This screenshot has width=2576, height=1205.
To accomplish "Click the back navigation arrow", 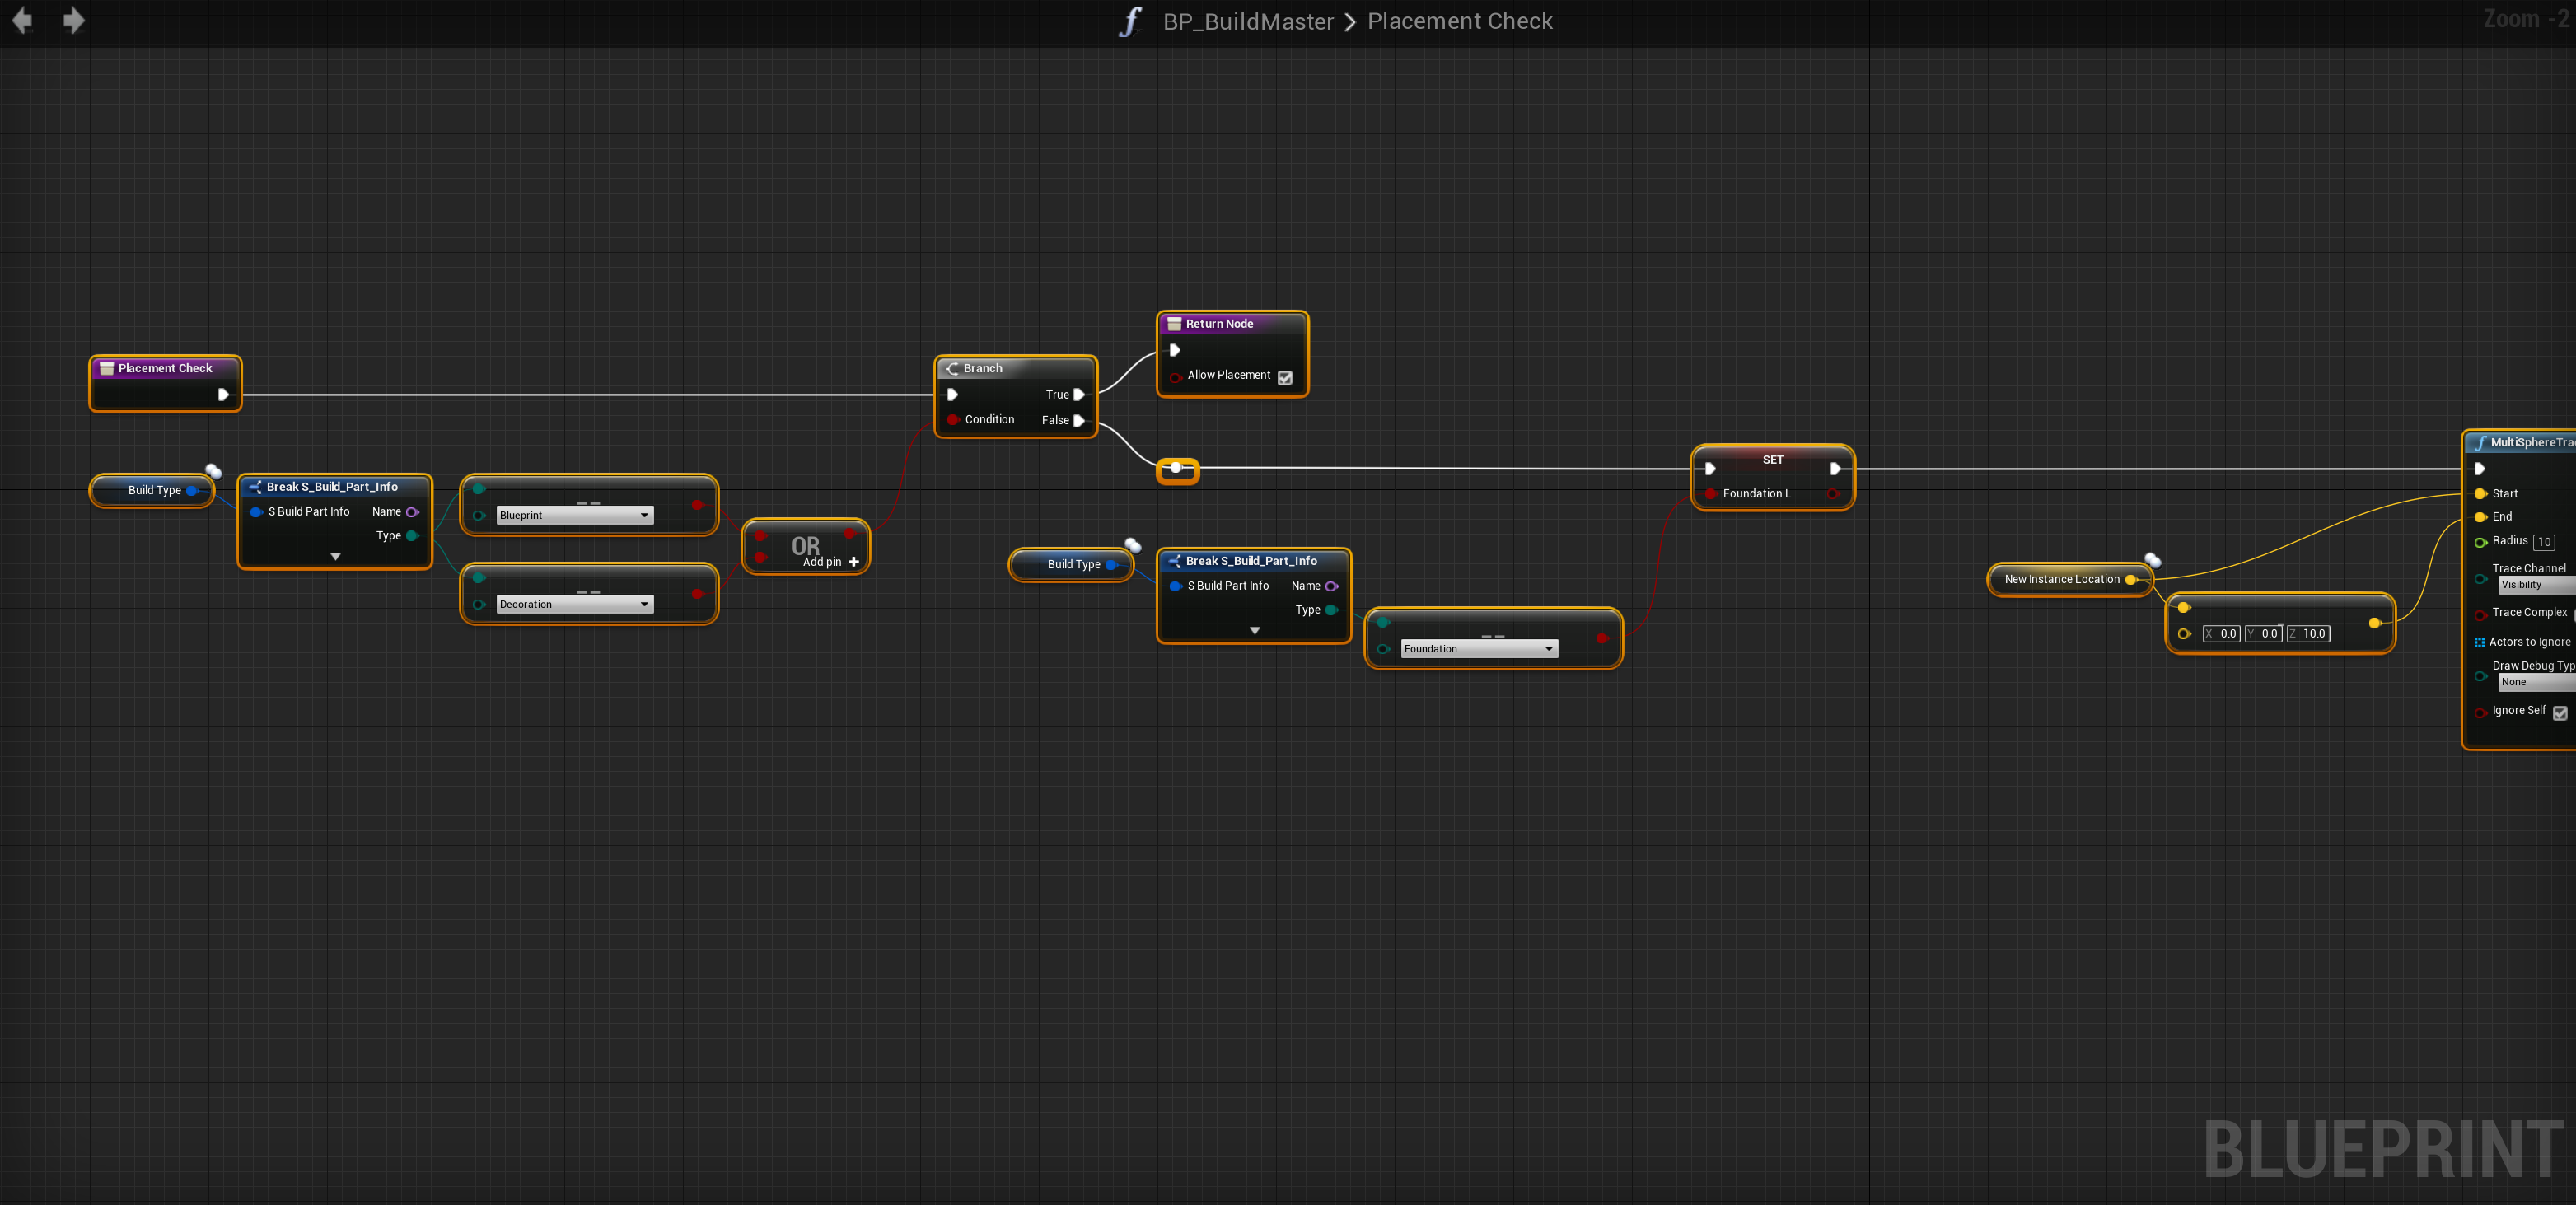I will [x=22, y=20].
